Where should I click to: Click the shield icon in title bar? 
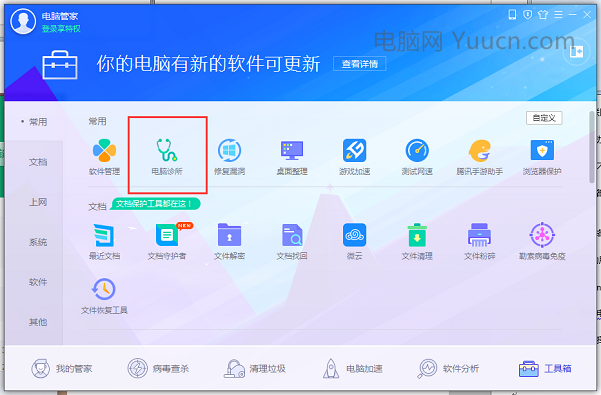click(x=528, y=15)
